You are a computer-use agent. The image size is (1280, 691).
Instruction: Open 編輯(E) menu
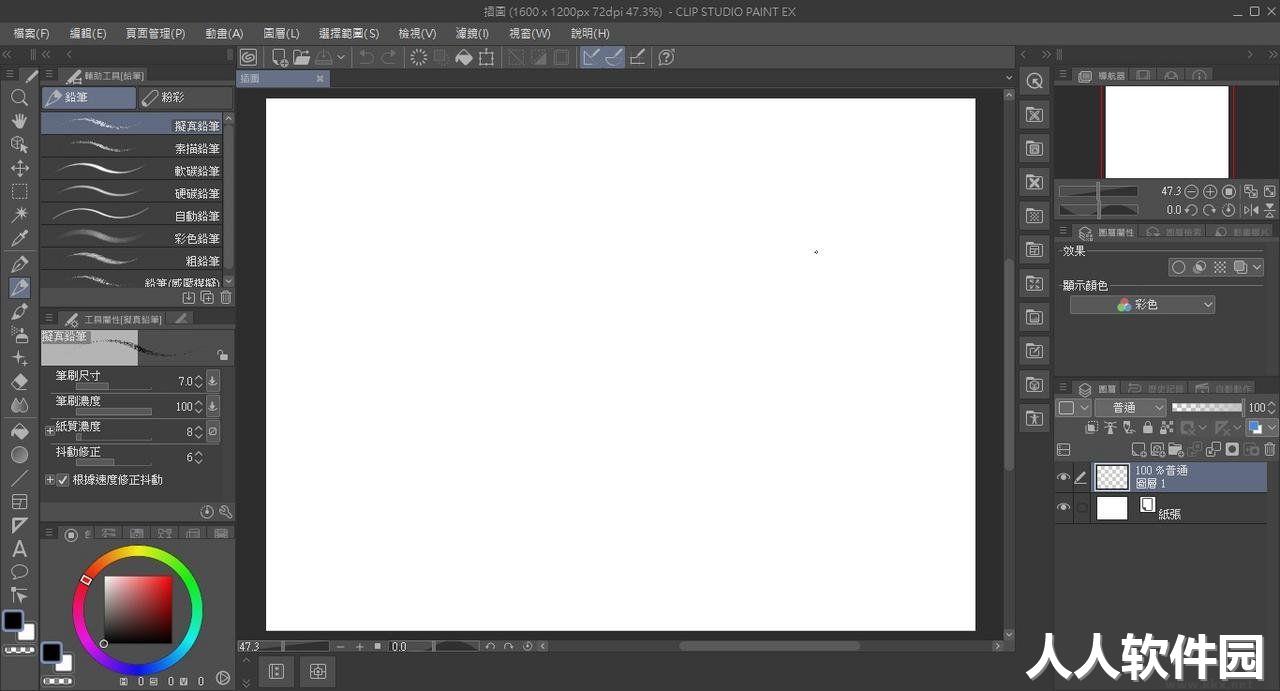tap(88, 33)
